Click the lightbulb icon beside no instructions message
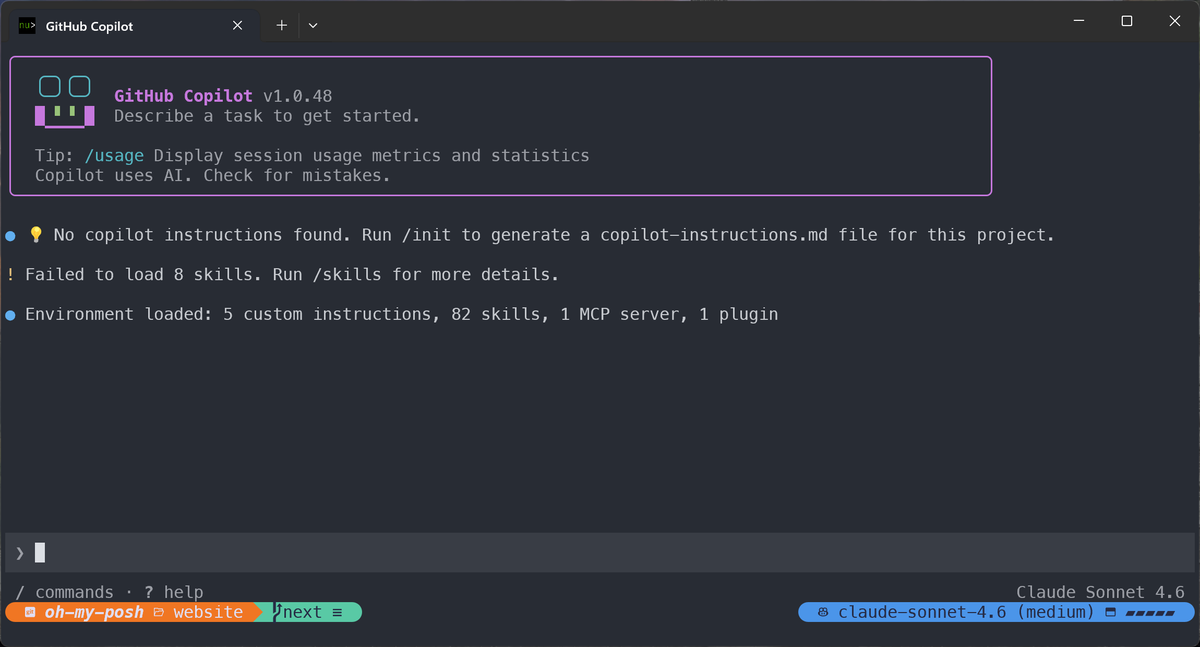This screenshot has height=647, width=1200. click(x=36, y=235)
